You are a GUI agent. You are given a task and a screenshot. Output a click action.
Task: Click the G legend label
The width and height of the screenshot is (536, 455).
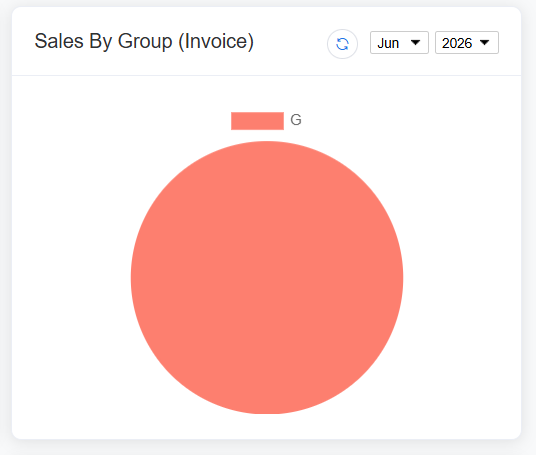click(296, 120)
